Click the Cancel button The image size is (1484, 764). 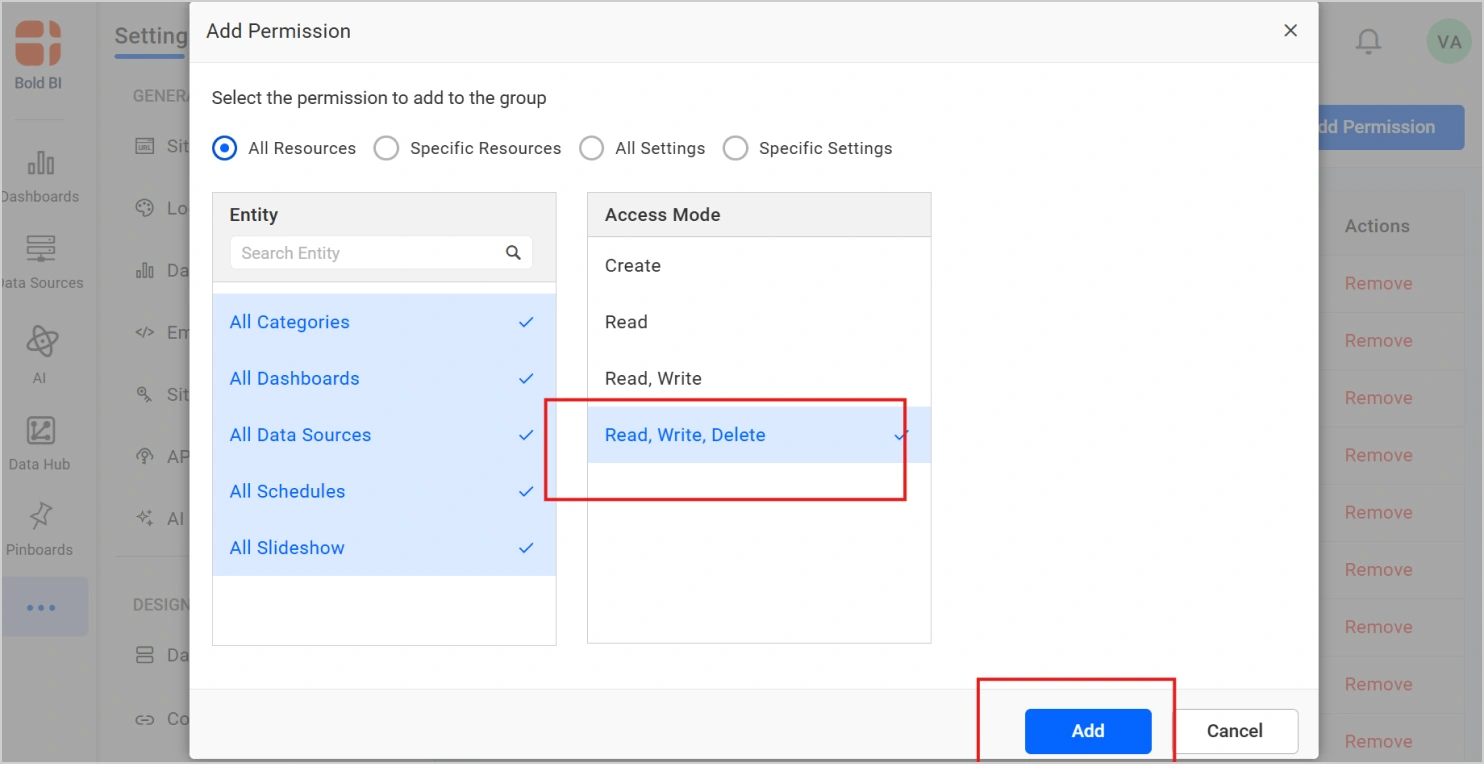tap(1235, 731)
